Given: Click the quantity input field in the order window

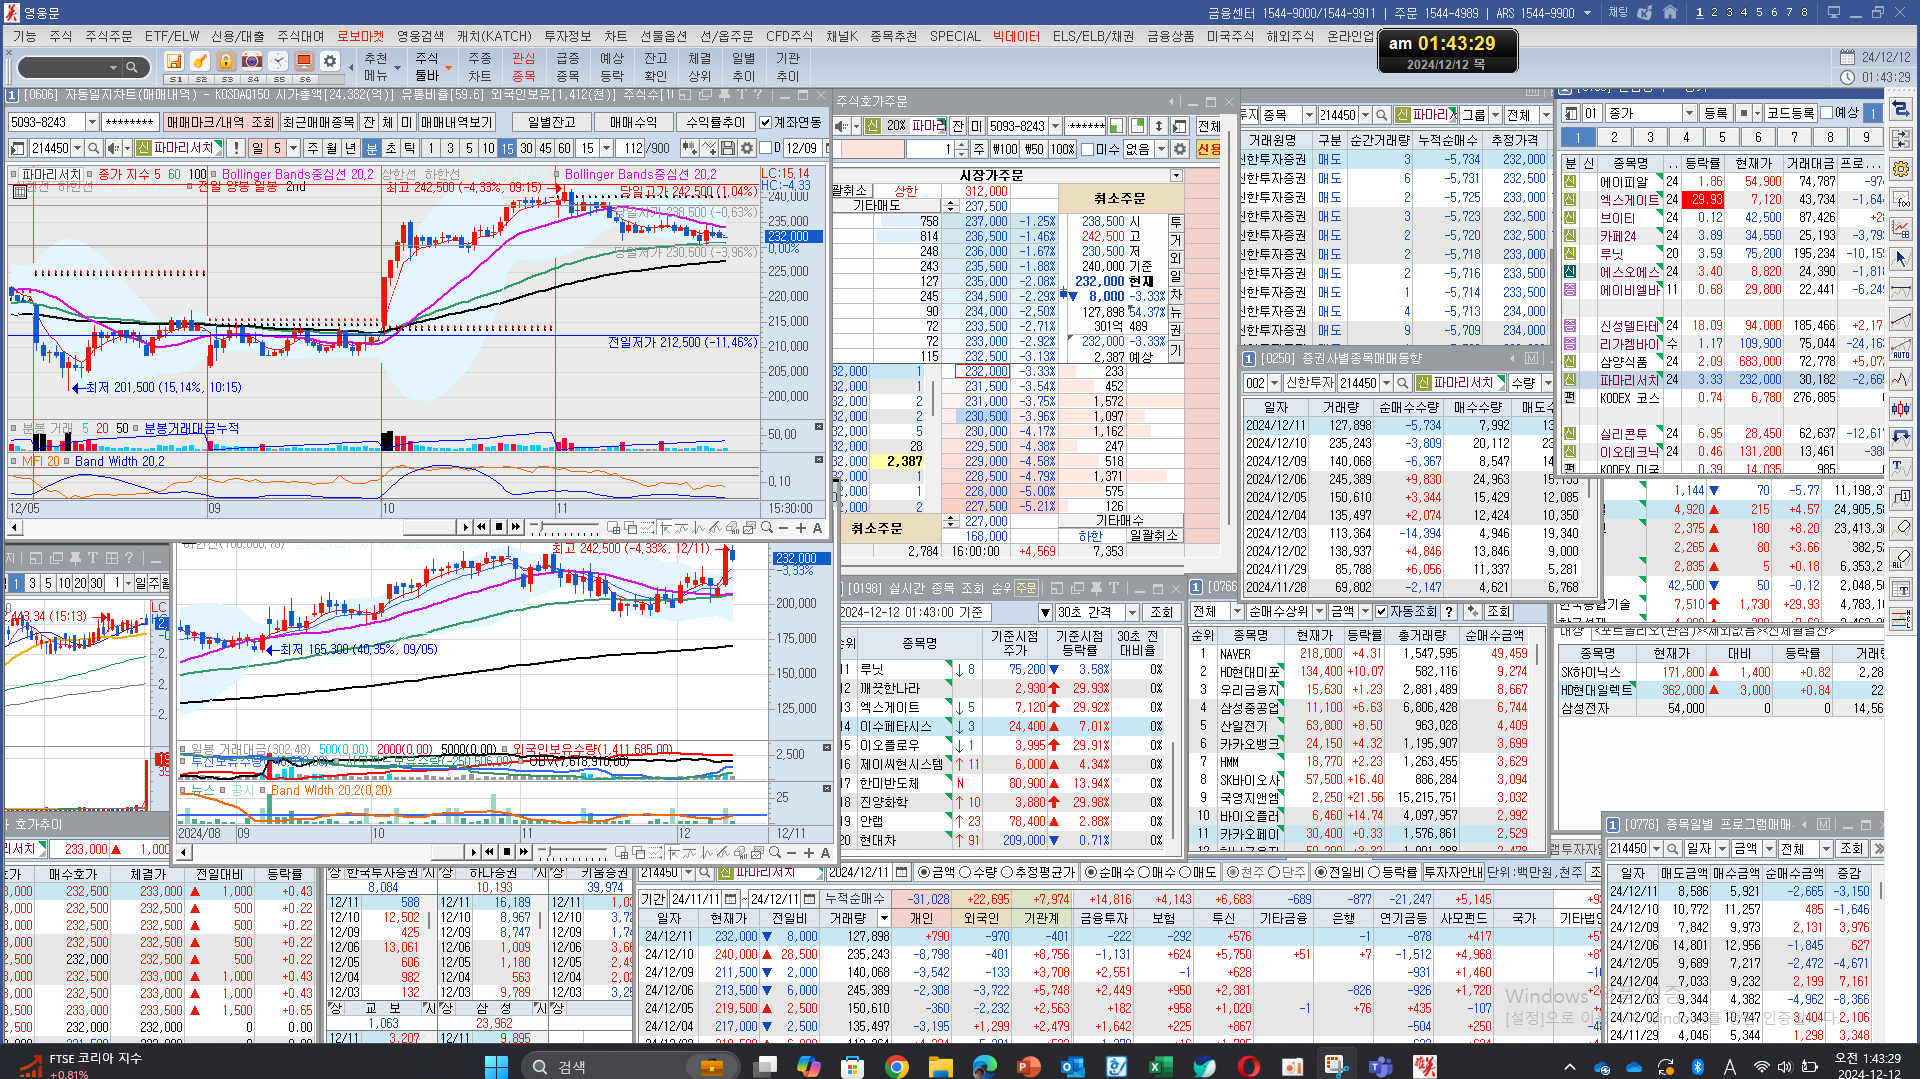Looking at the screenshot, I should tap(929, 149).
